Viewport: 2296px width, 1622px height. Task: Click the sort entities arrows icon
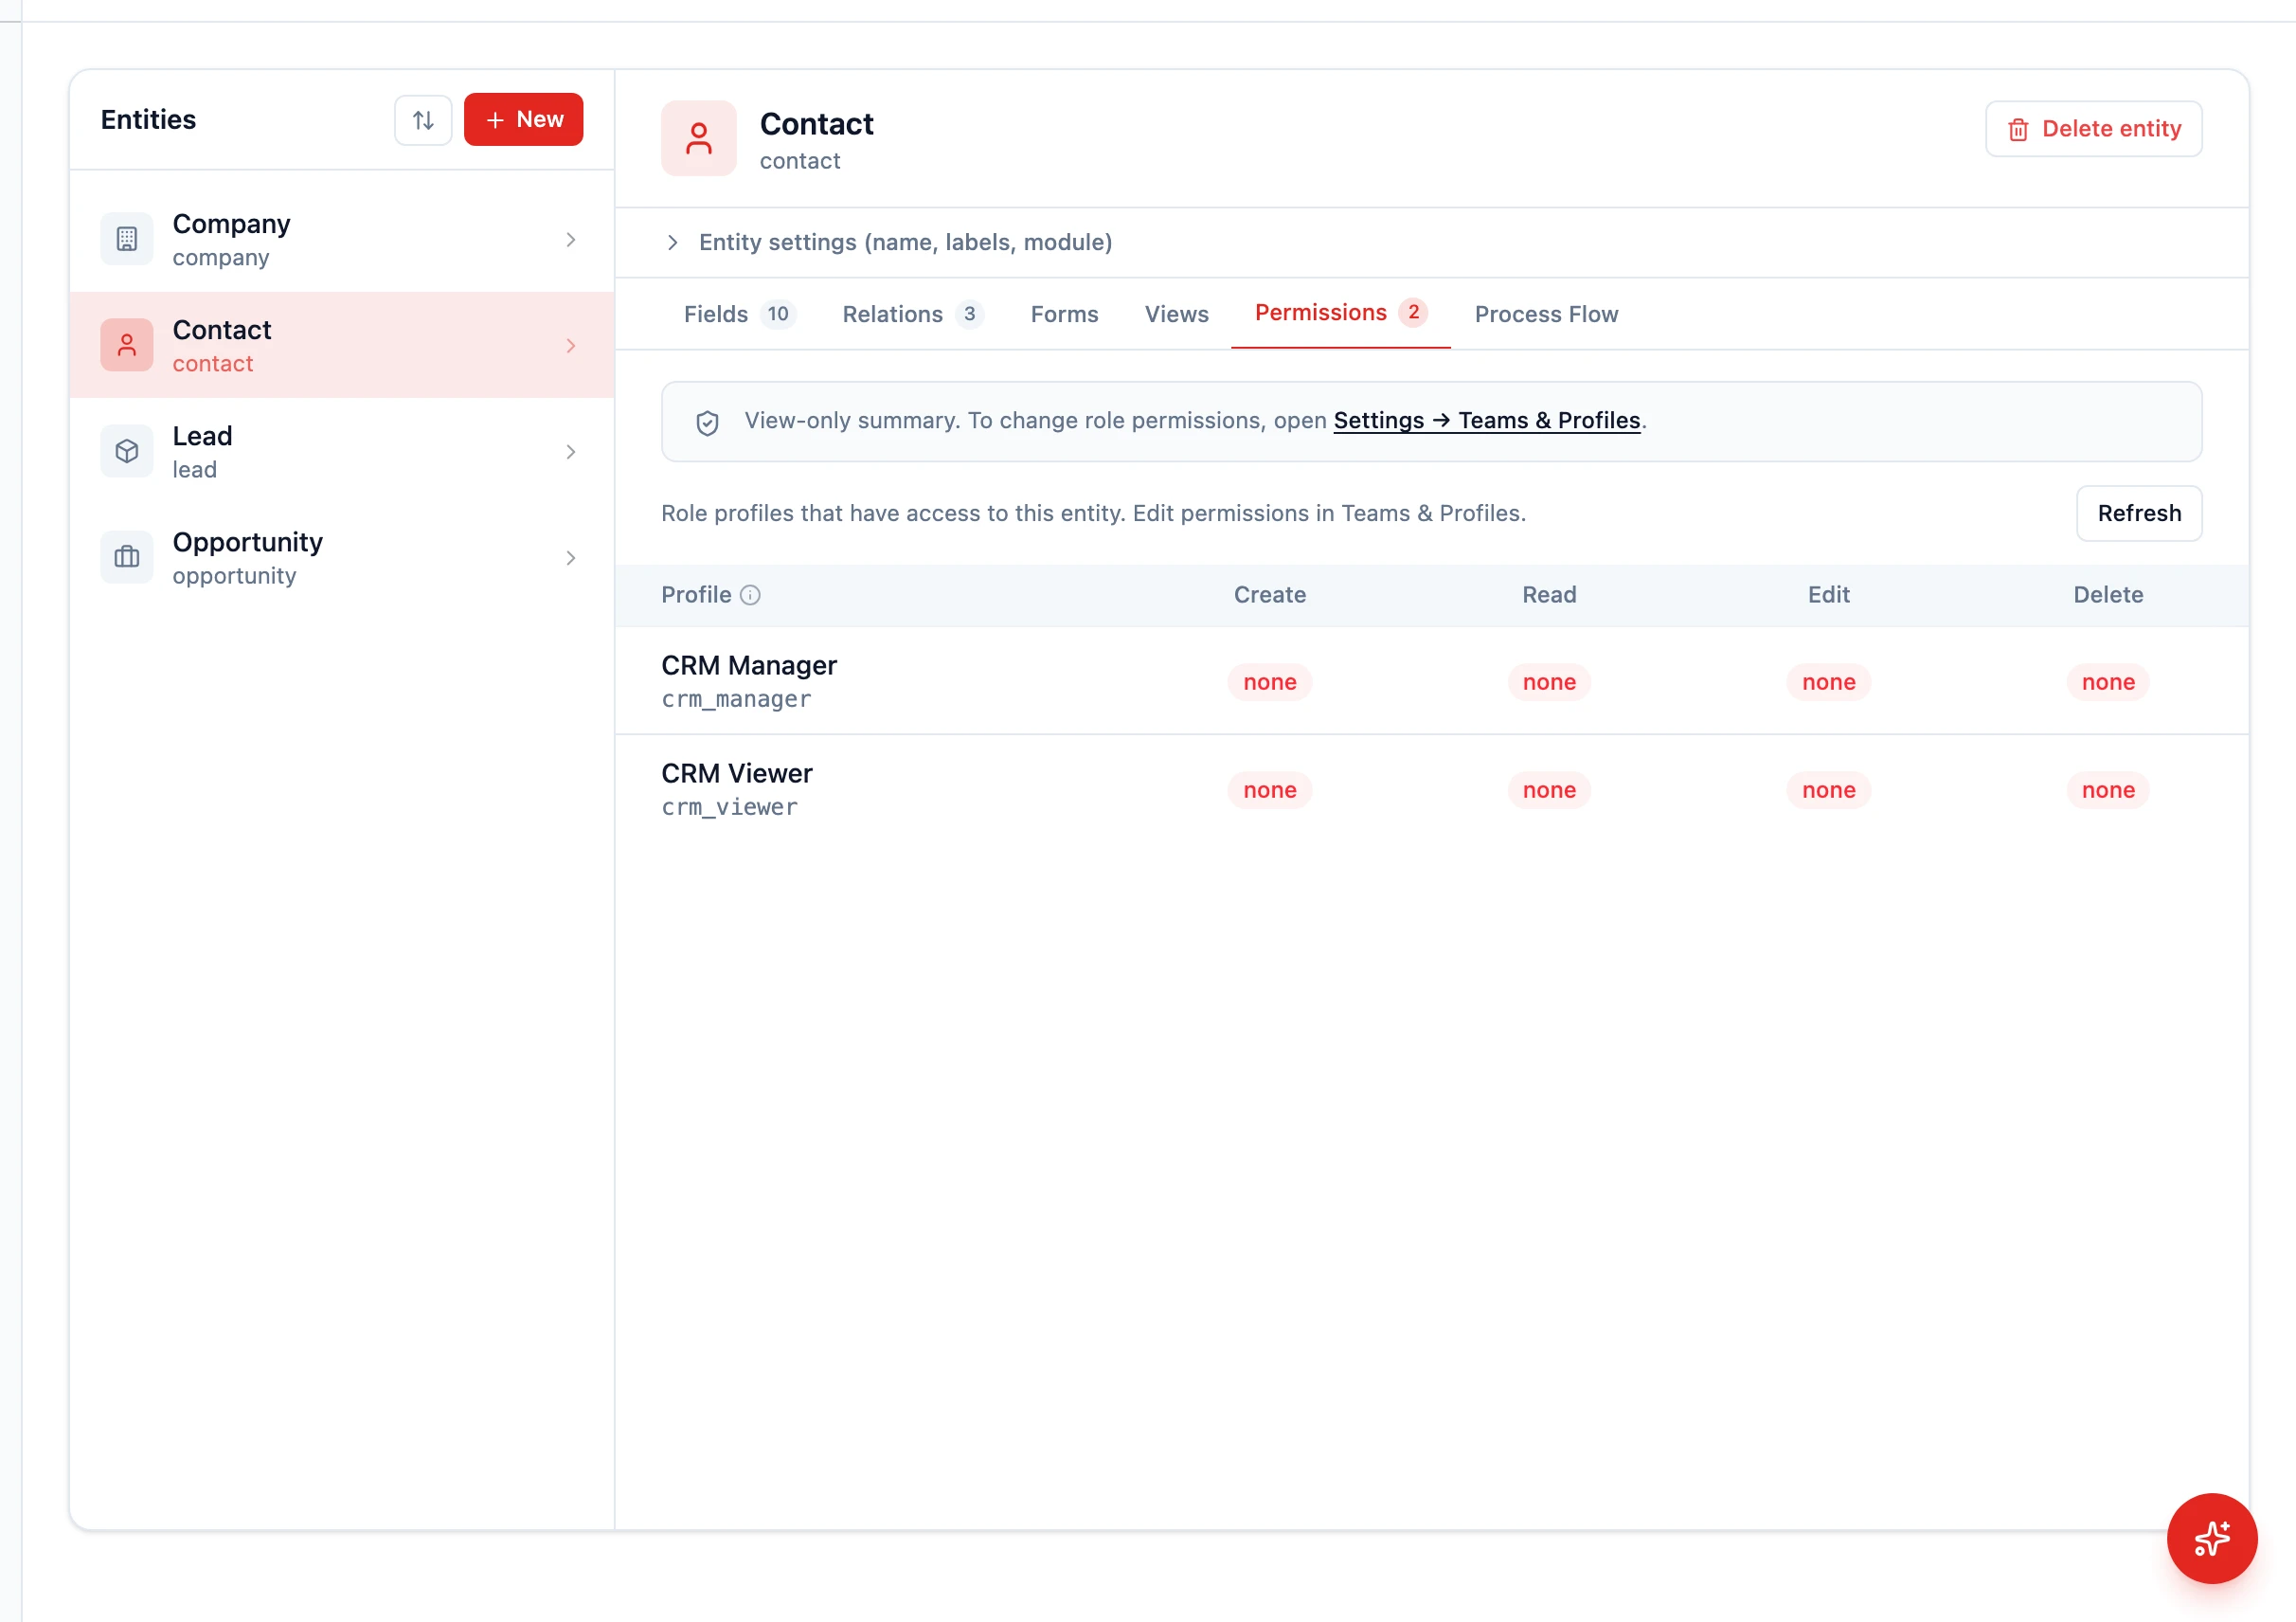point(423,120)
